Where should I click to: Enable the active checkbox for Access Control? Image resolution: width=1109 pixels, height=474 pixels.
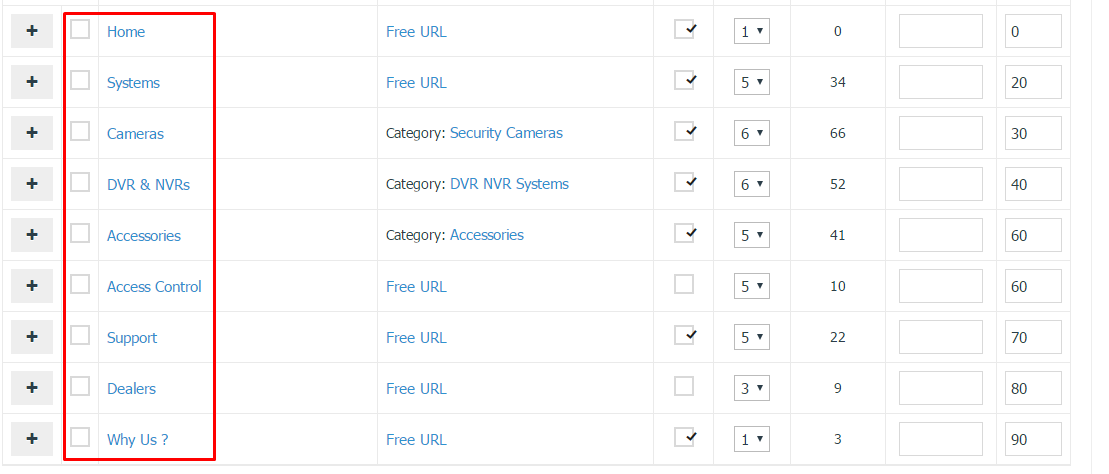click(x=684, y=284)
